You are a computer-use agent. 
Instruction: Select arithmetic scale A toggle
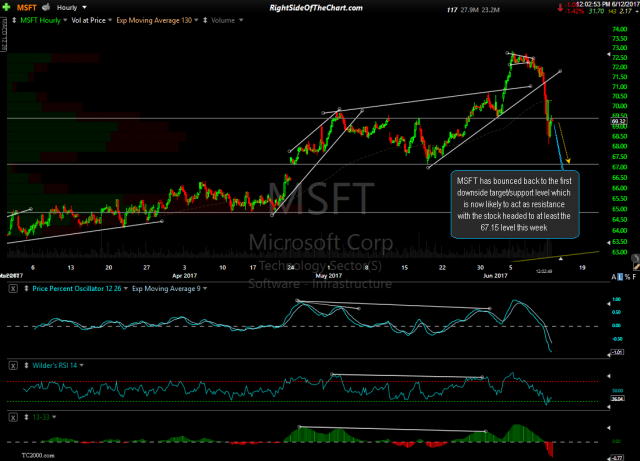613,277
